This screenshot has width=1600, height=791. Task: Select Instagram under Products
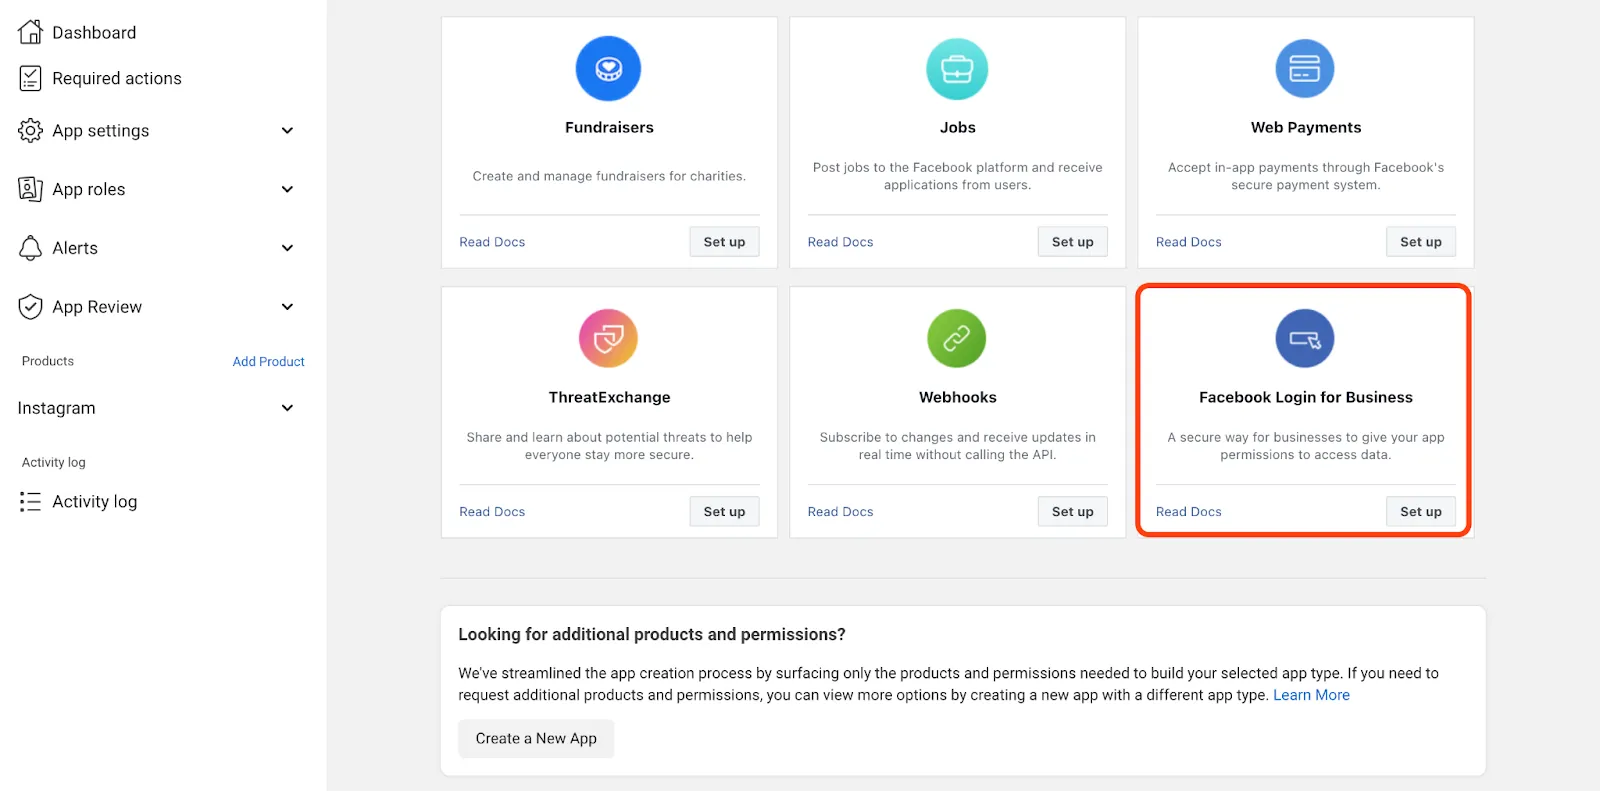click(57, 408)
